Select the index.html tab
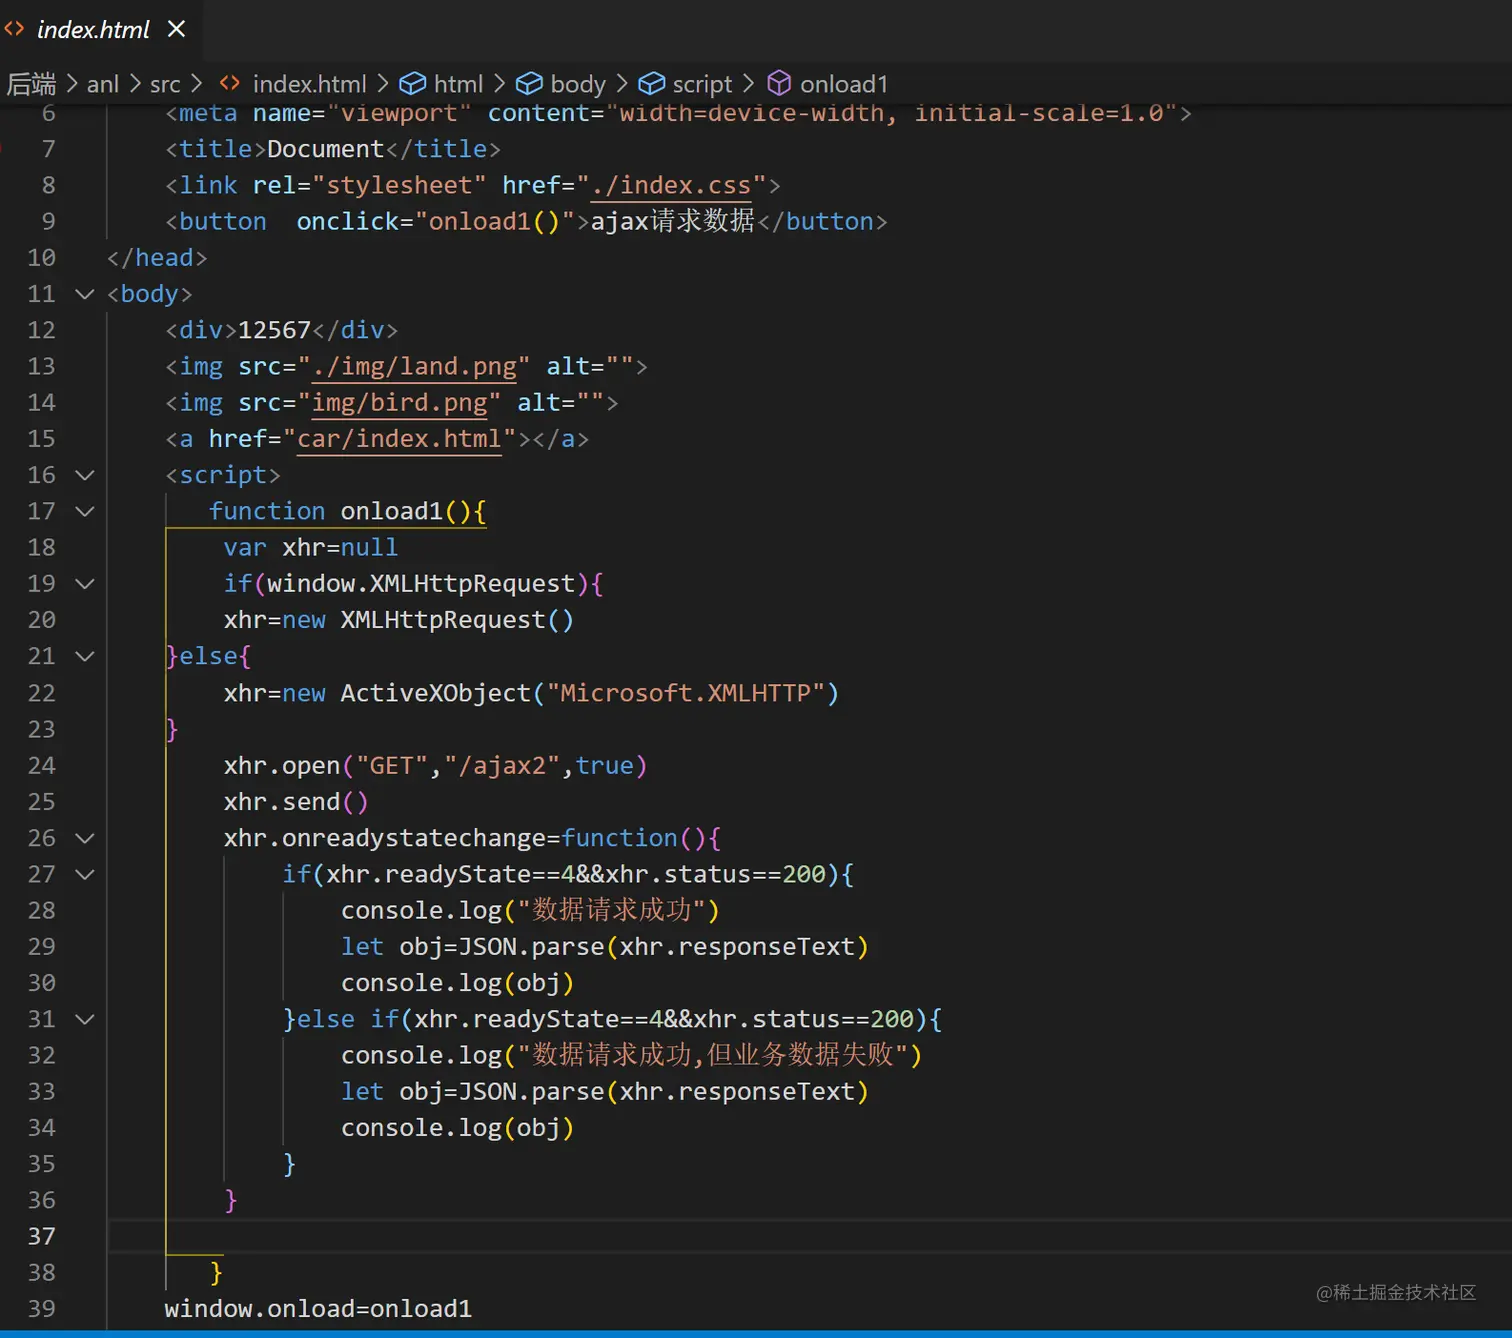The width and height of the screenshot is (1512, 1338). tap(100, 29)
